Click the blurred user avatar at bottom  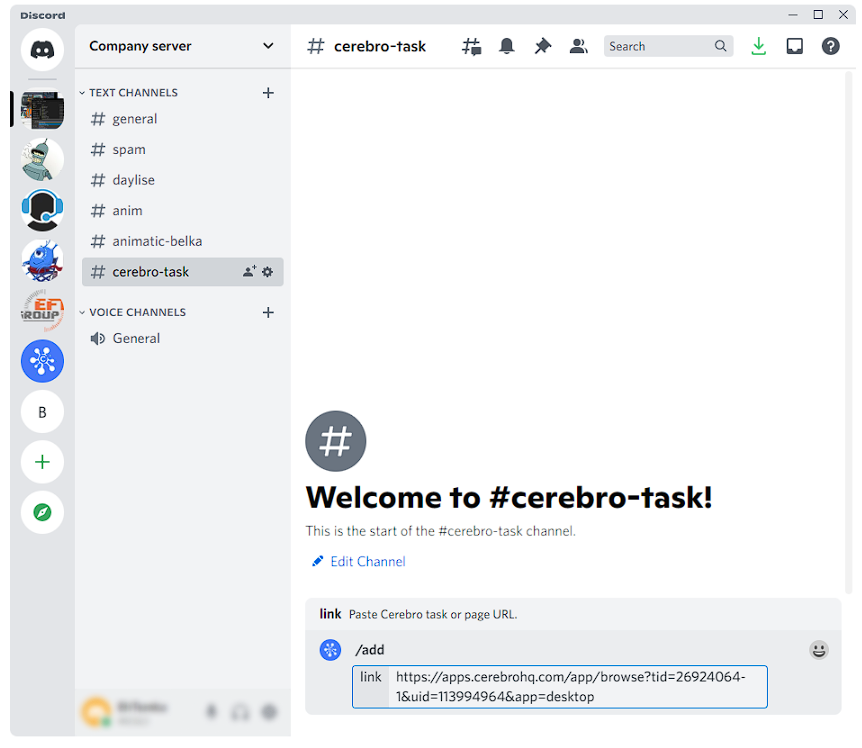(96, 712)
